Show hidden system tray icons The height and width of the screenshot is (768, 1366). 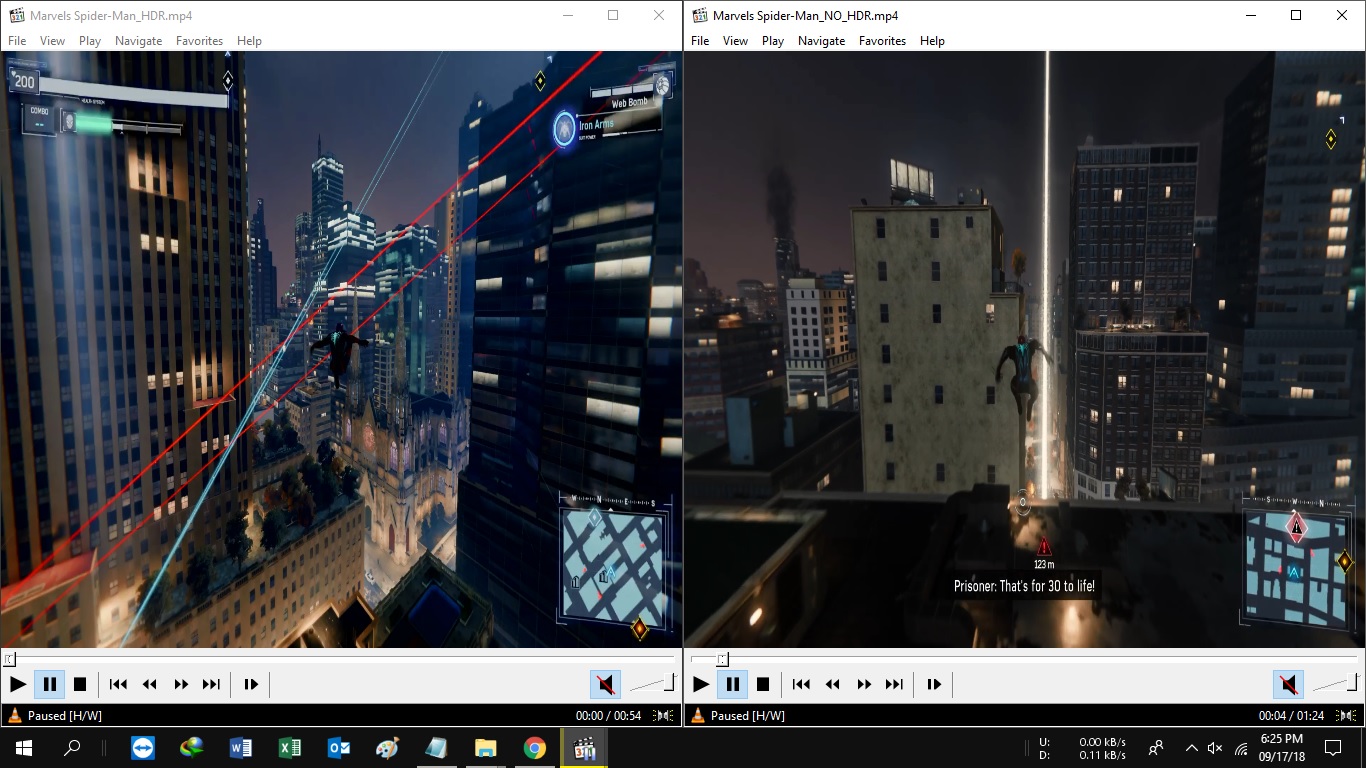[1191, 748]
